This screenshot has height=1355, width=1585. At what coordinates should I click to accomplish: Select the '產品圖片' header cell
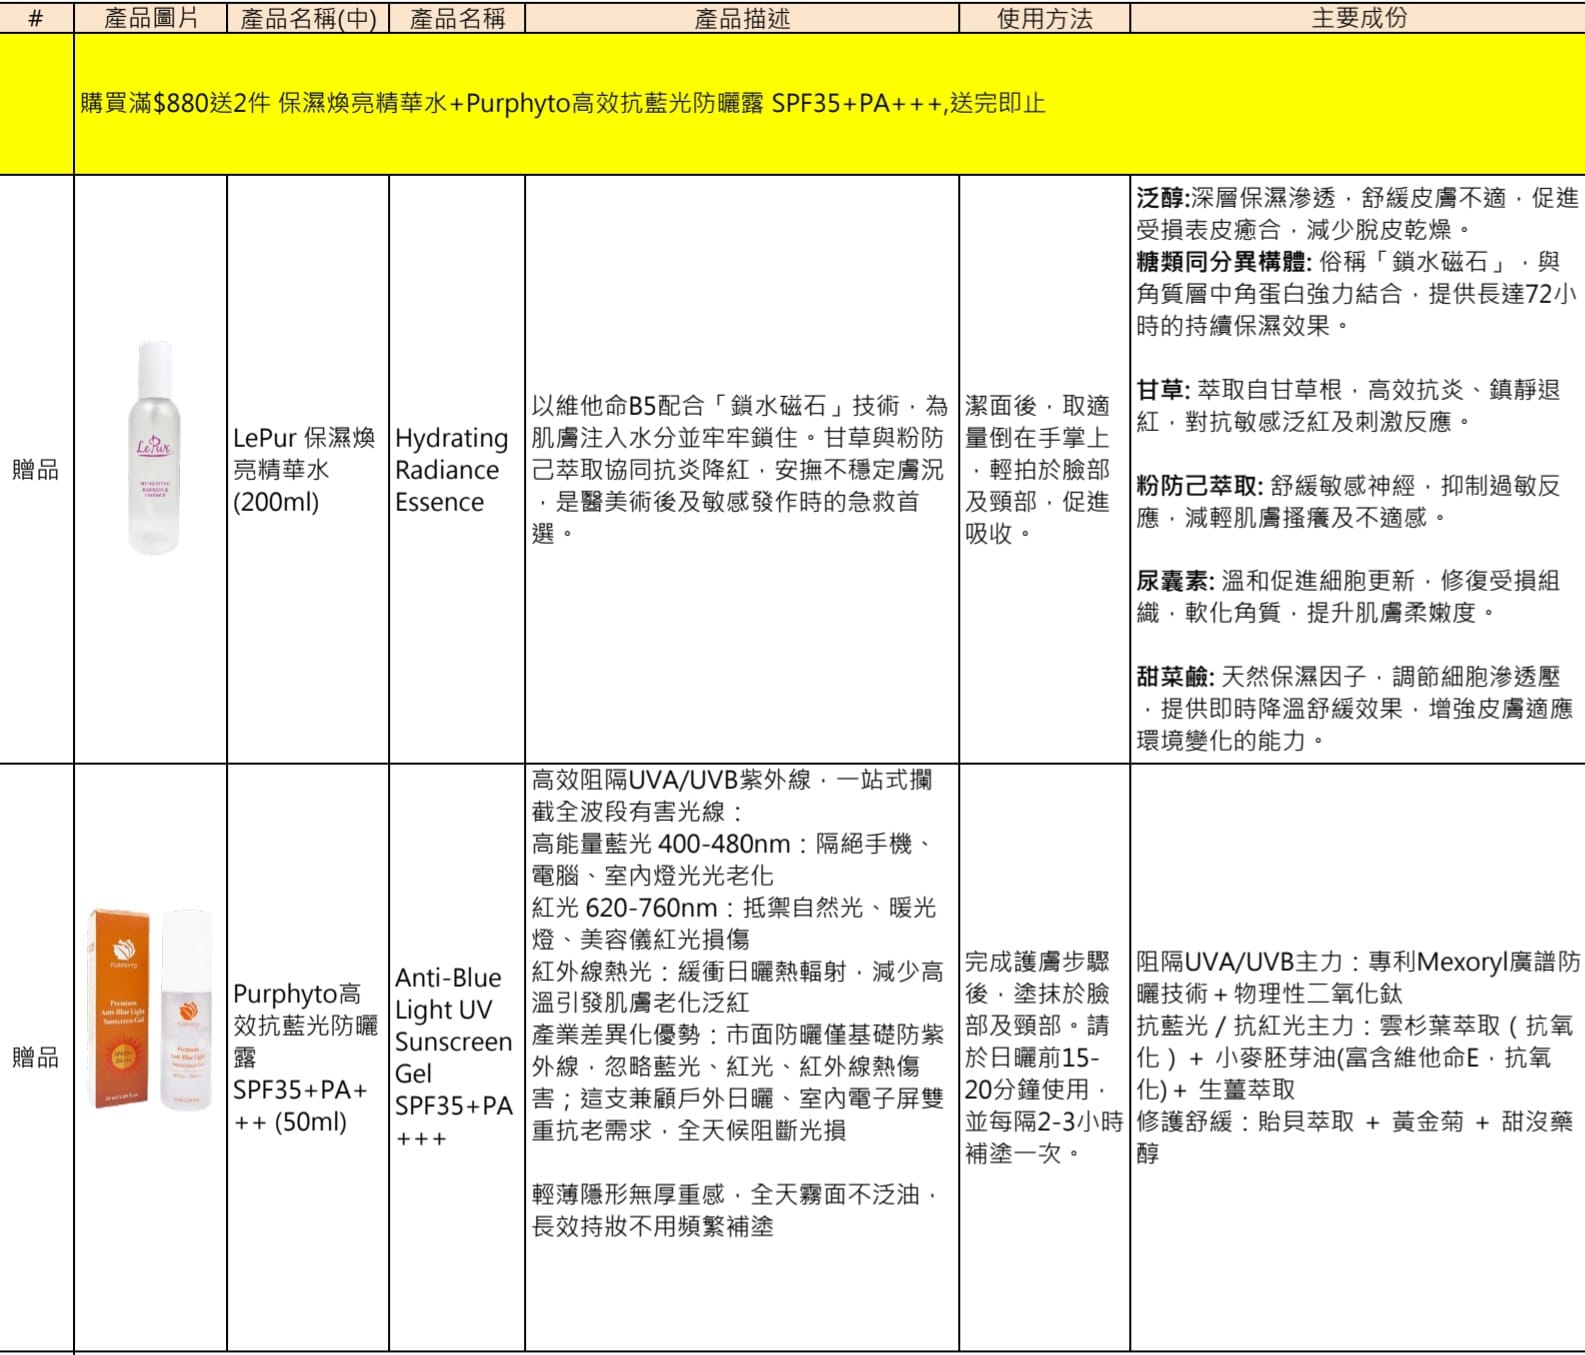(x=151, y=18)
